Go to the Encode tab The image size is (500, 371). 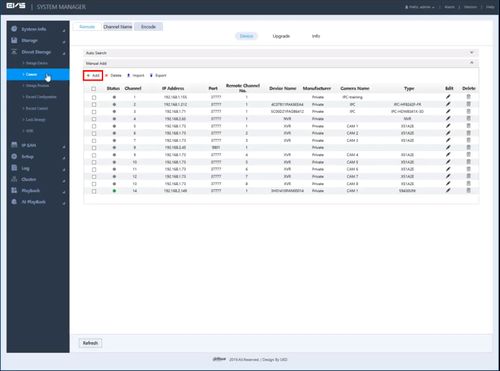point(148,27)
